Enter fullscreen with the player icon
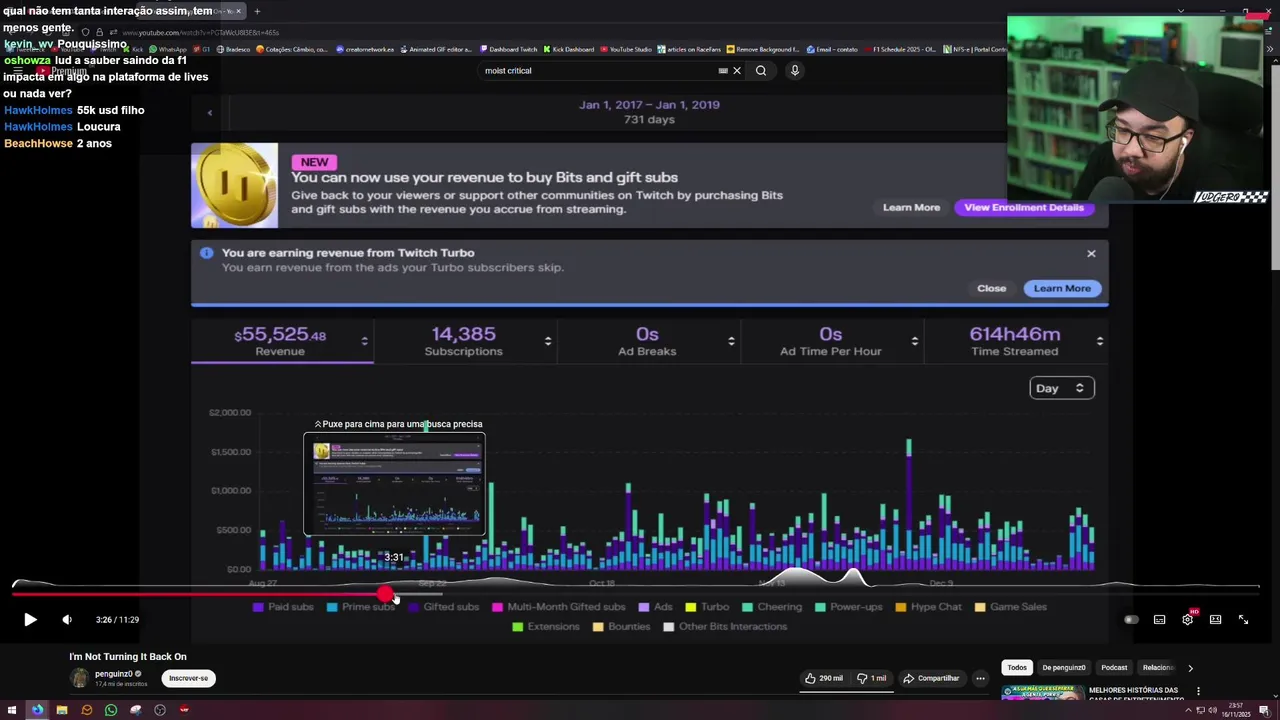Screen dimensions: 1280x720 point(1243,620)
